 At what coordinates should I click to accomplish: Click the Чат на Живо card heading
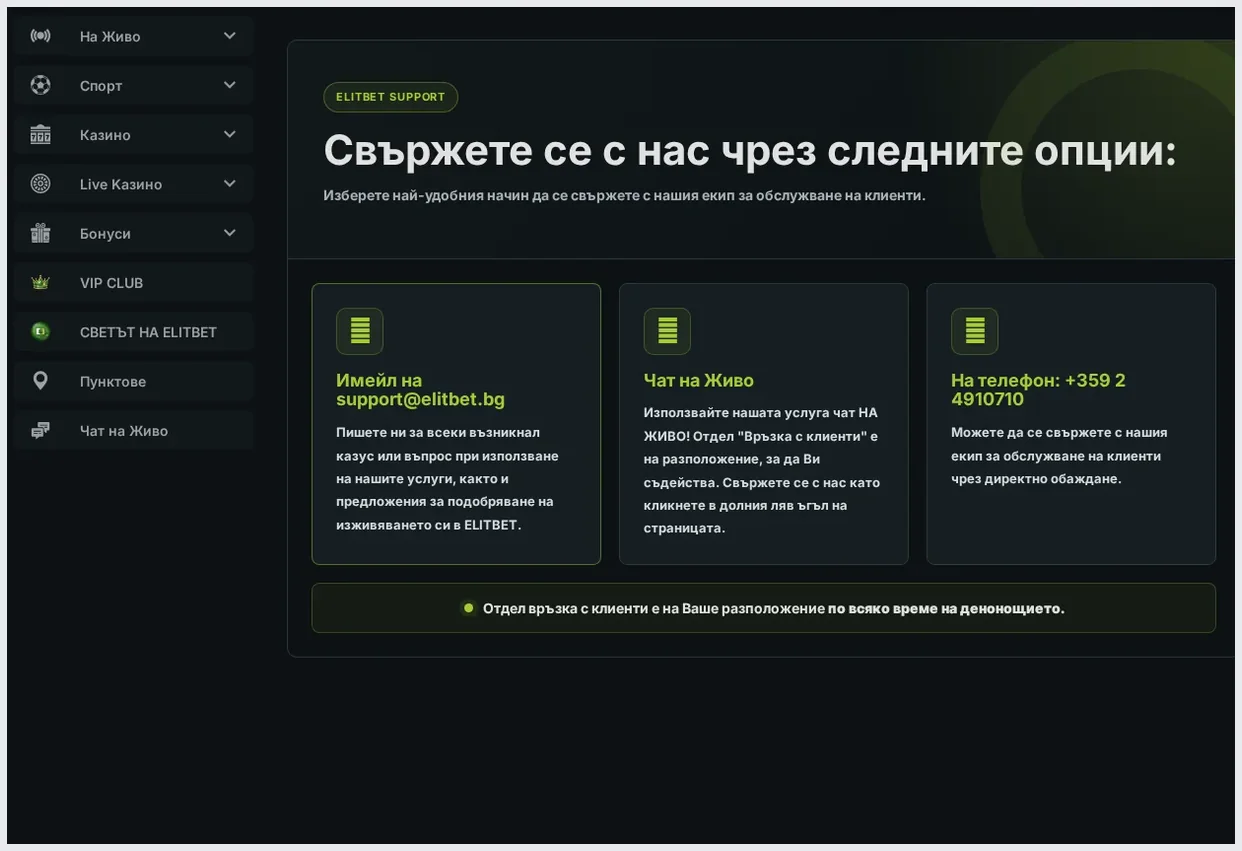coord(699,380)
